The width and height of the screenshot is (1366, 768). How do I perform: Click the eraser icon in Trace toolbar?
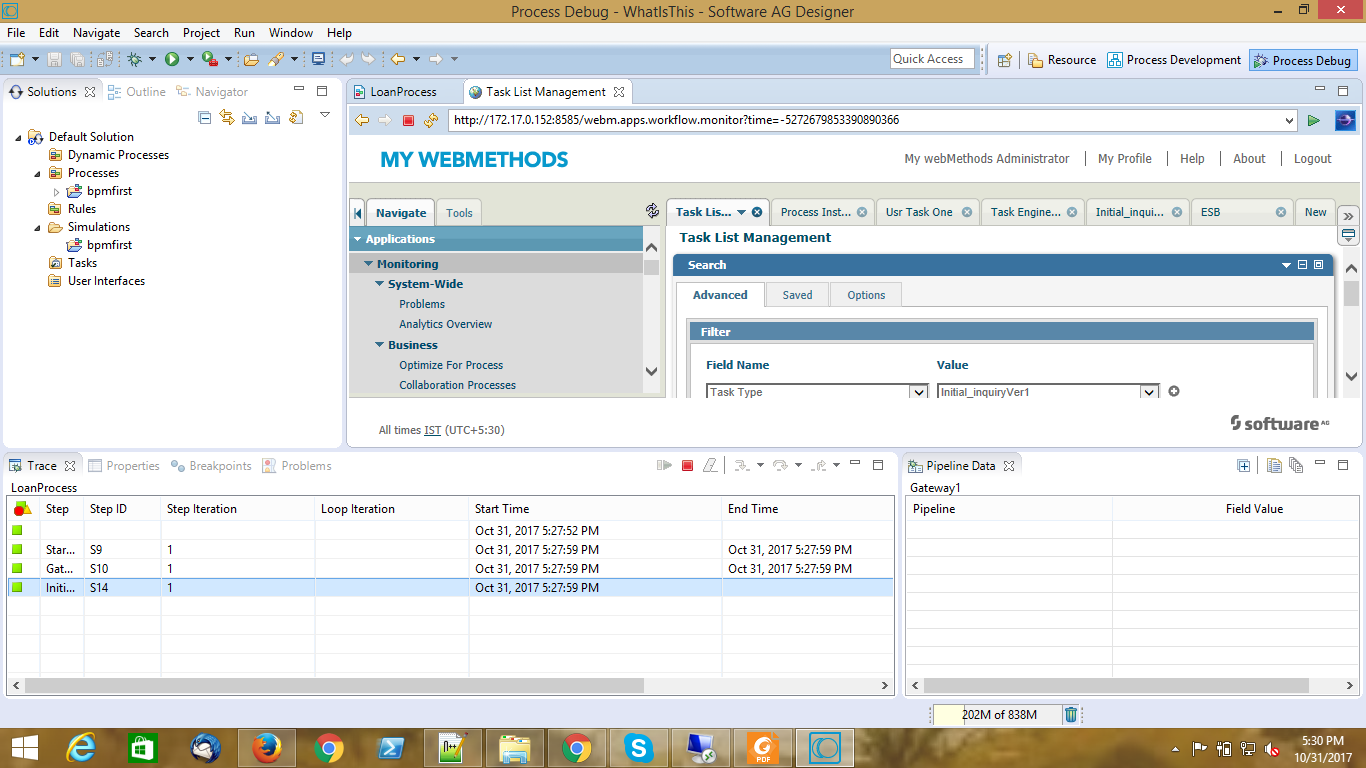710,465
